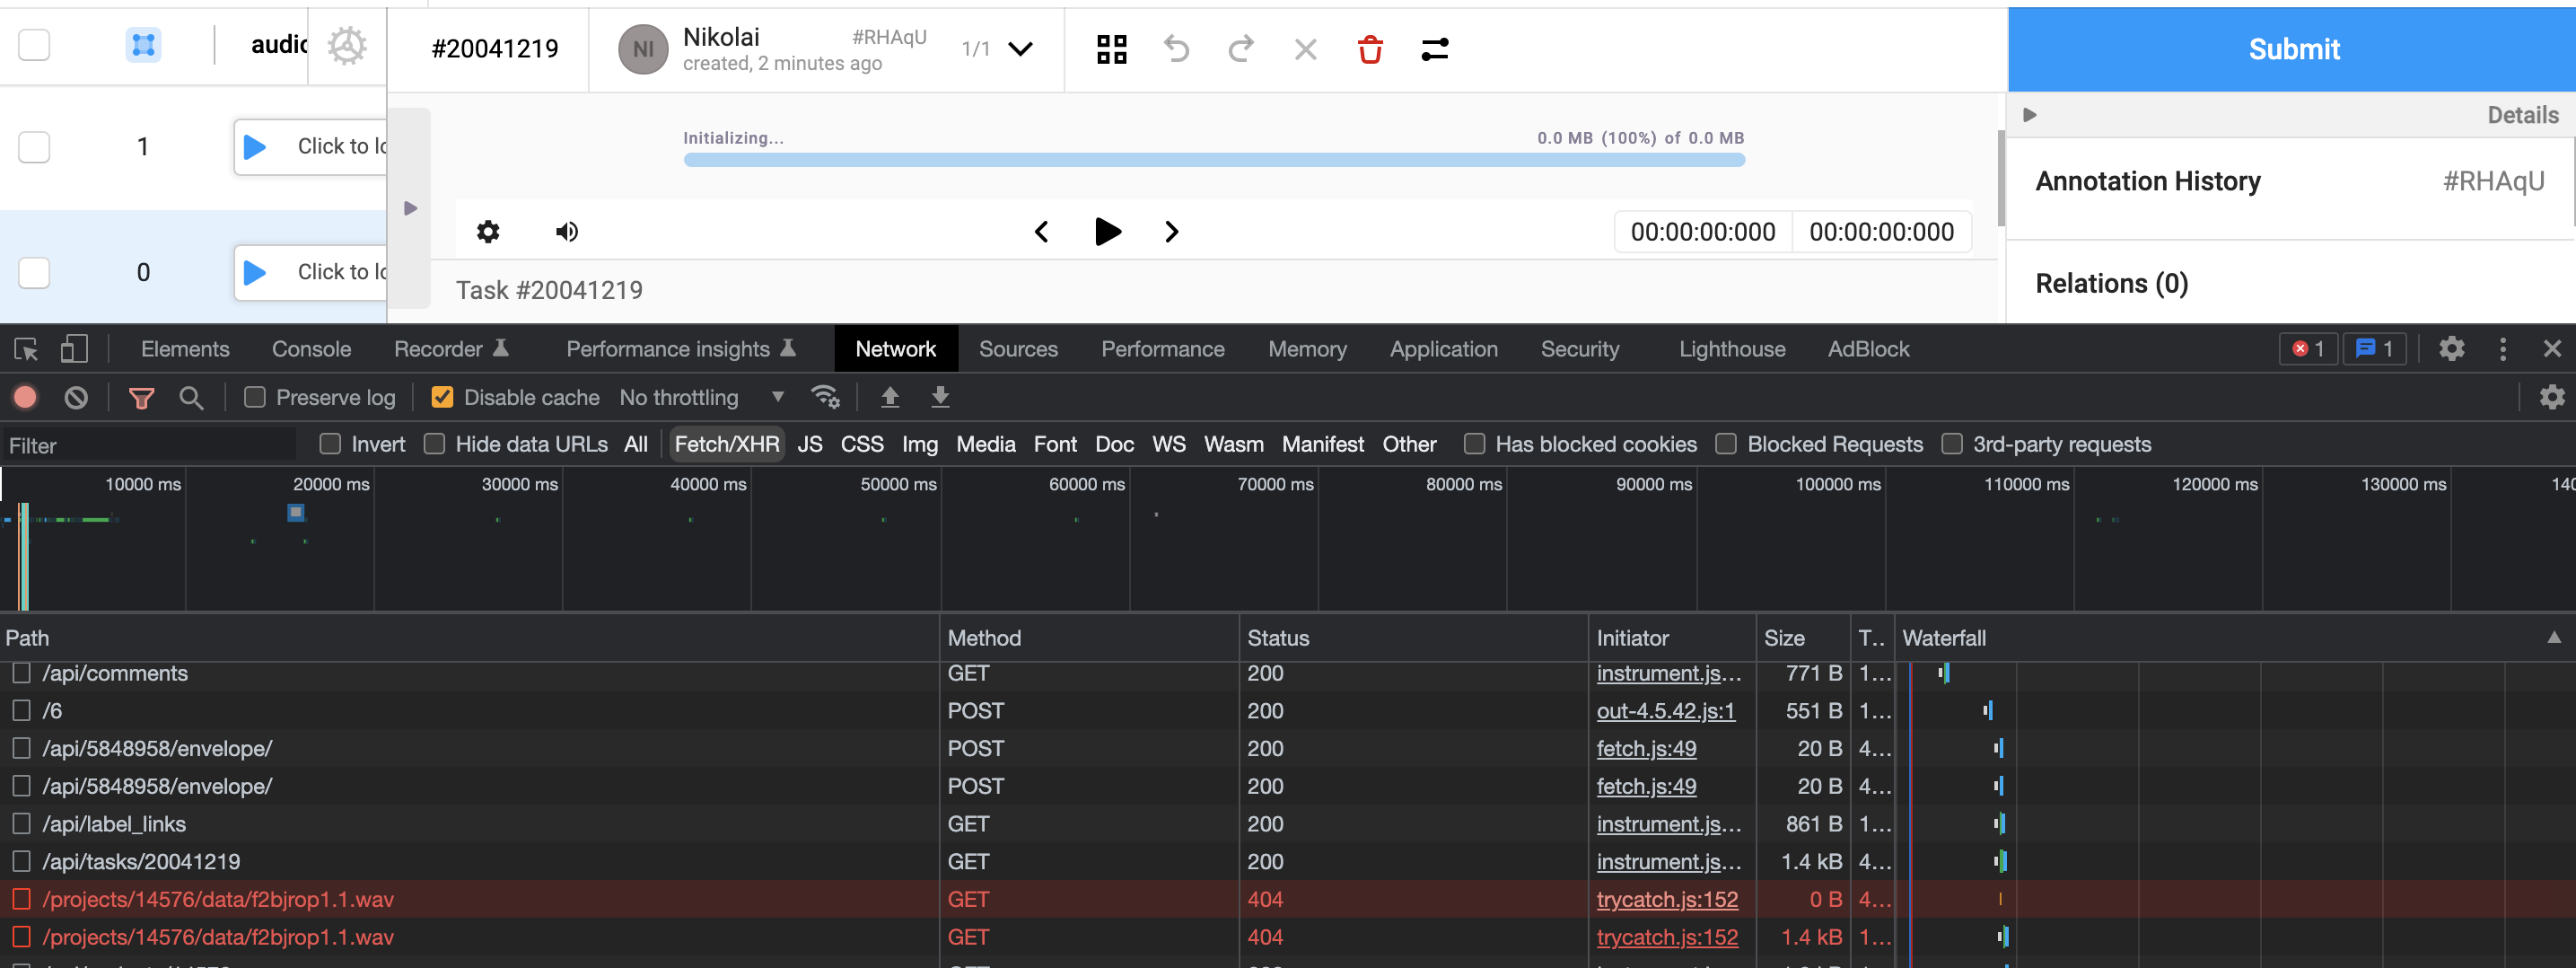Import HAR file with upload arrow

889,397
